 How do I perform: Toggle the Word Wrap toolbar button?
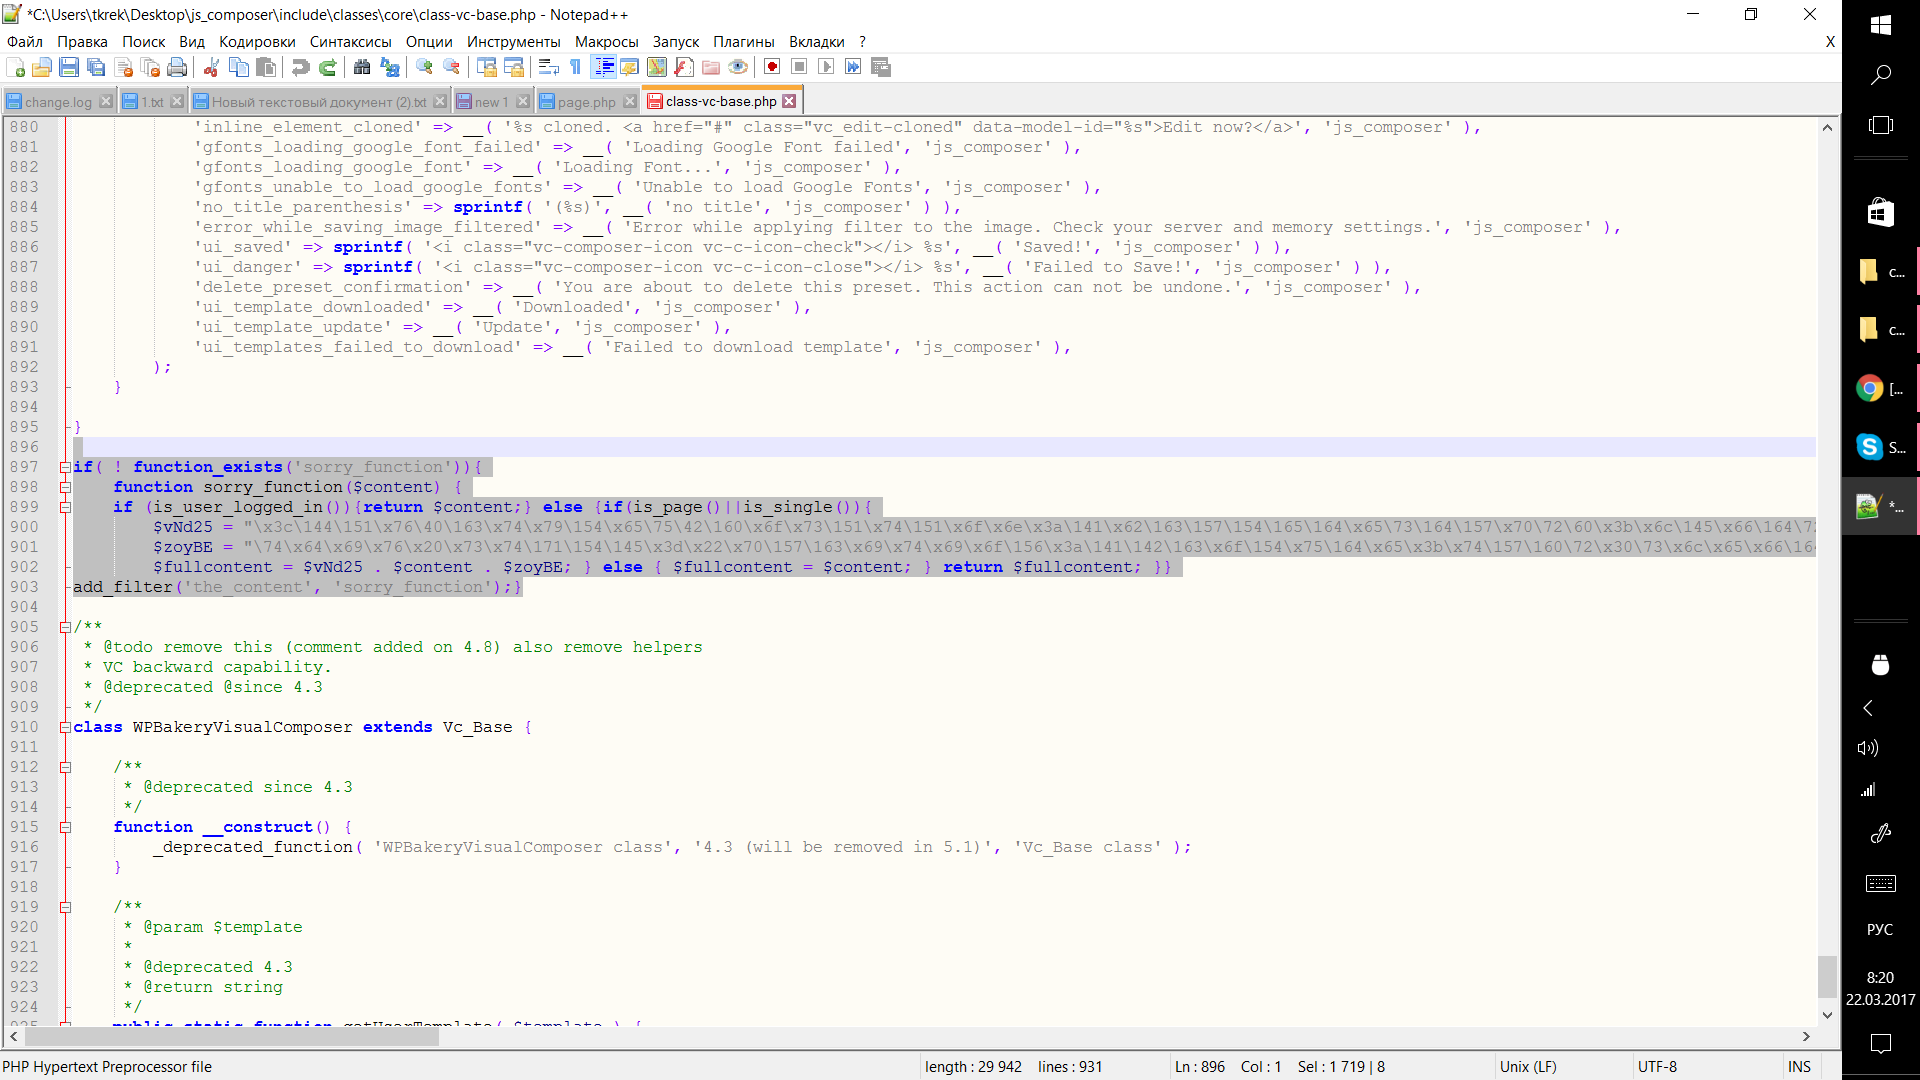click(548, 67)
